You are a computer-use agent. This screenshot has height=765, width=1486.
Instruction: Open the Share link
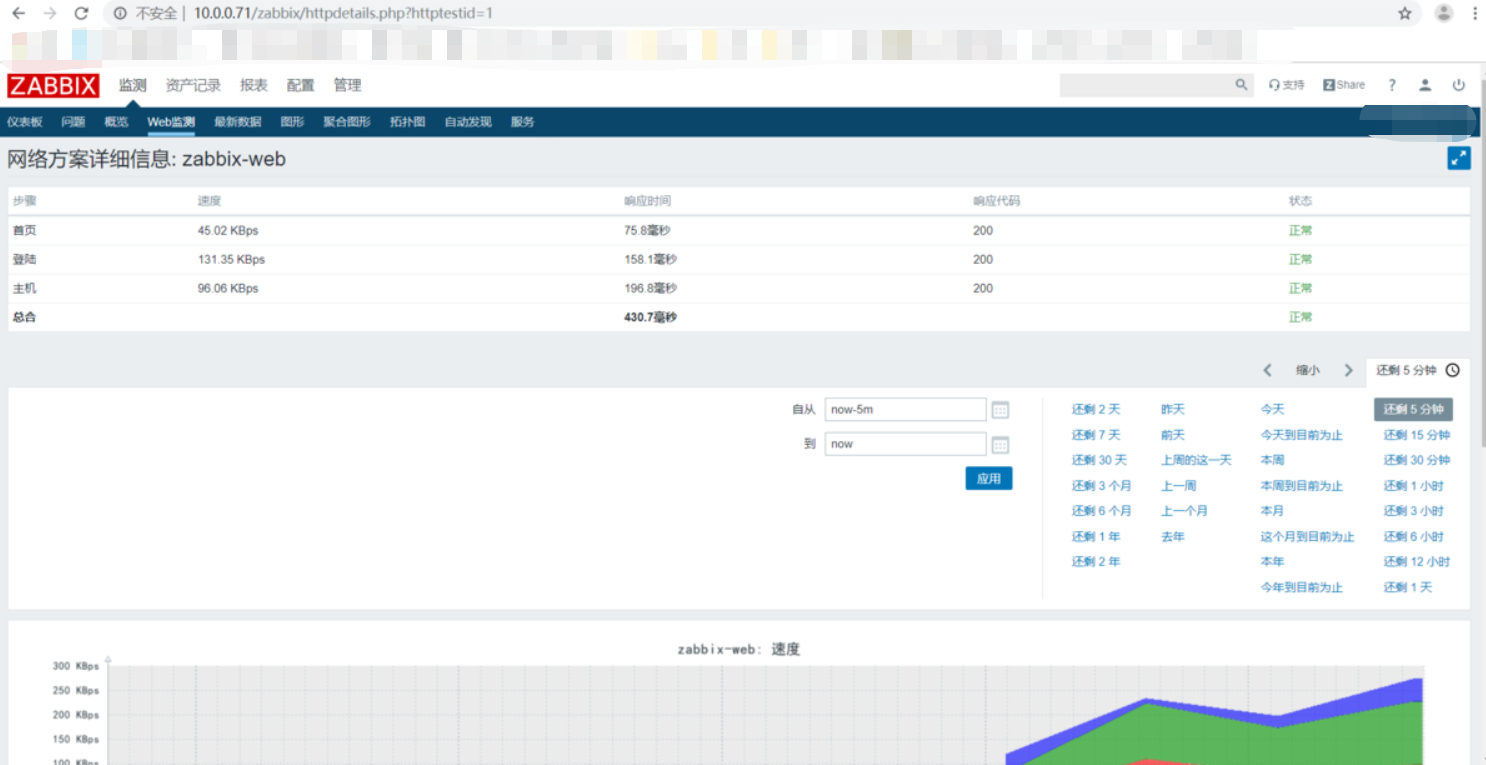coord(1344,85)
